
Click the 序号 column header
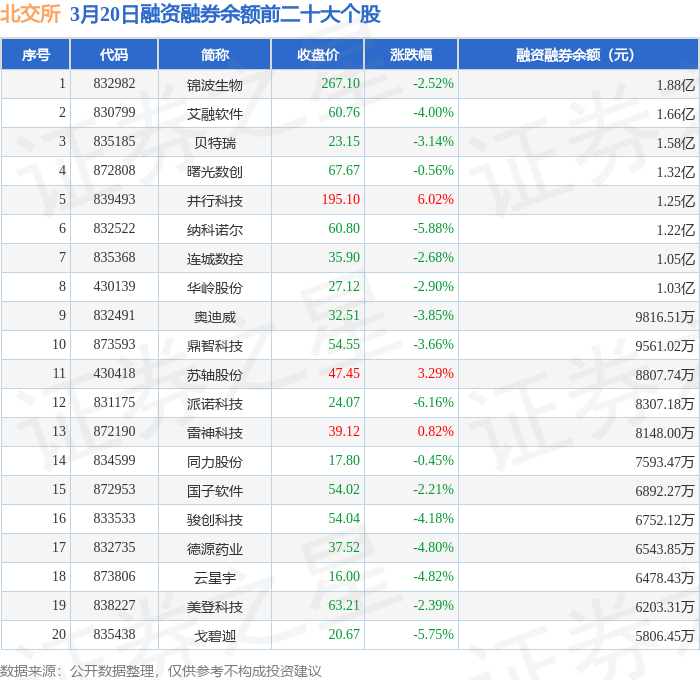coord(36,54)
